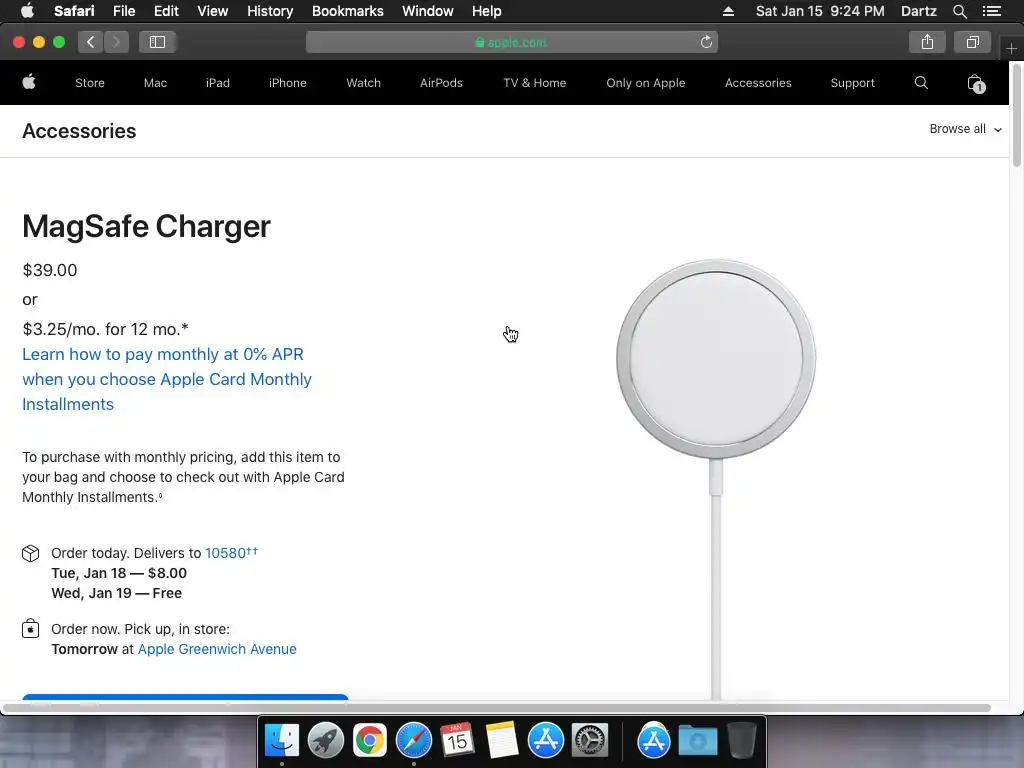Expand the Browse all dropdown
Viewport: 1024px width, 768px height.
[x=965, y=129]
